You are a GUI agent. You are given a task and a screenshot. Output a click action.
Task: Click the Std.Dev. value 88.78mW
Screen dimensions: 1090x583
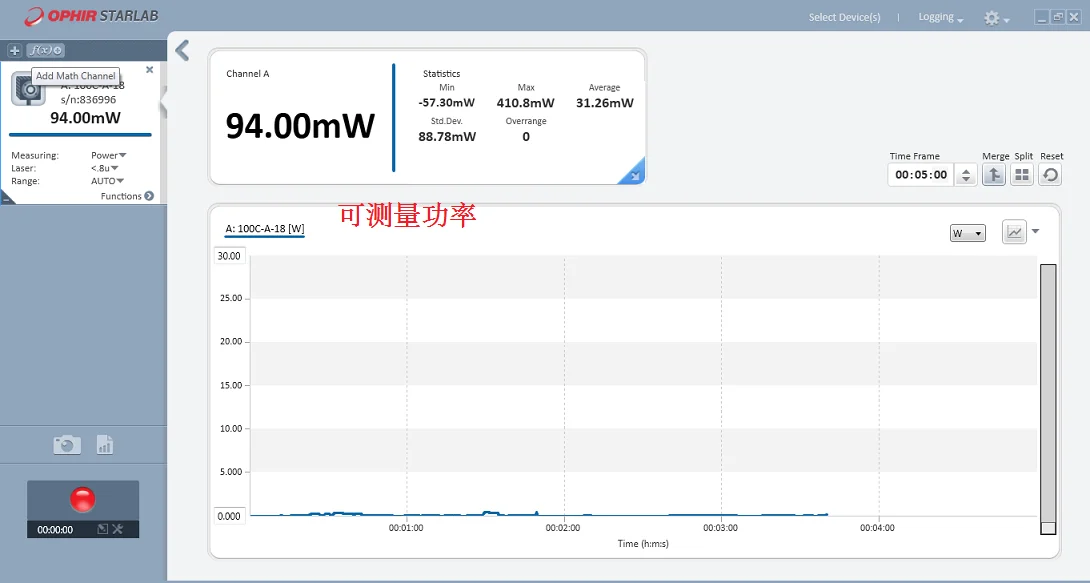(x=447, y=137)
